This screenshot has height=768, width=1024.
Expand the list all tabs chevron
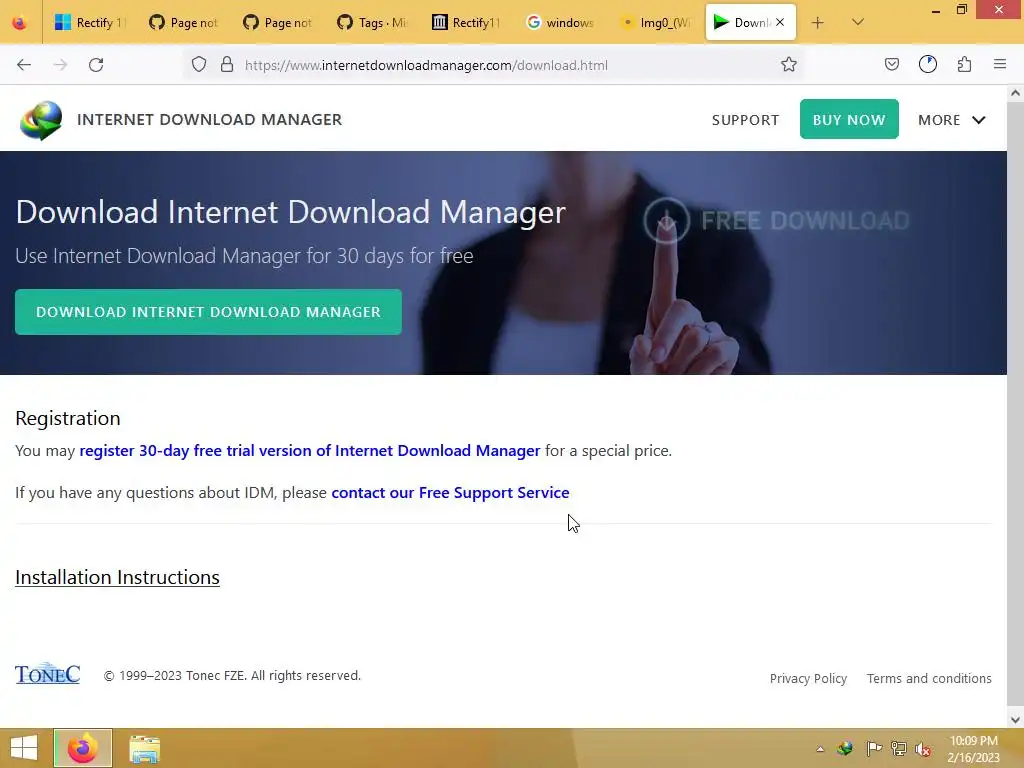tap(858, 23)
